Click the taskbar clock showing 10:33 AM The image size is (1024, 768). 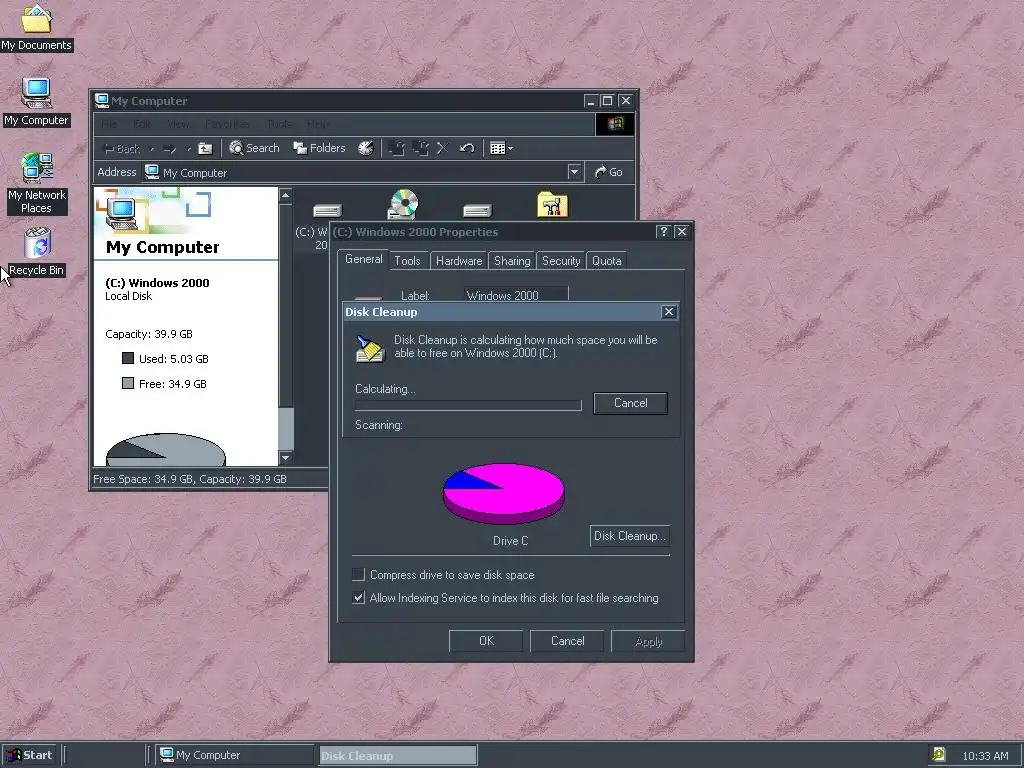click(x=985, y=756)
